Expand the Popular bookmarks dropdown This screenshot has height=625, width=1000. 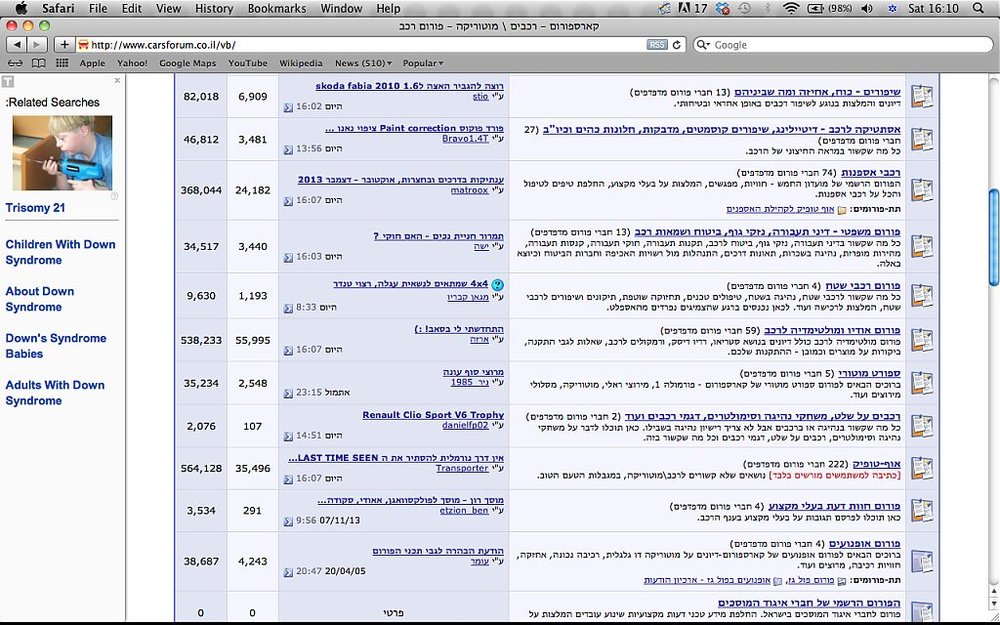tap(423, 63)
